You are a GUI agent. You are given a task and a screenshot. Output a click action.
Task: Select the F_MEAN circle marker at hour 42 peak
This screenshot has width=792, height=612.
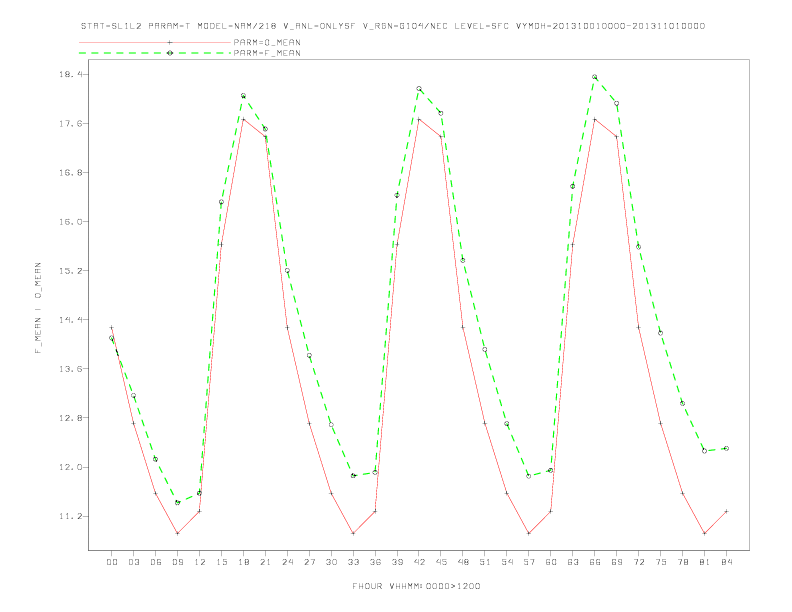(x=419, y=89)
